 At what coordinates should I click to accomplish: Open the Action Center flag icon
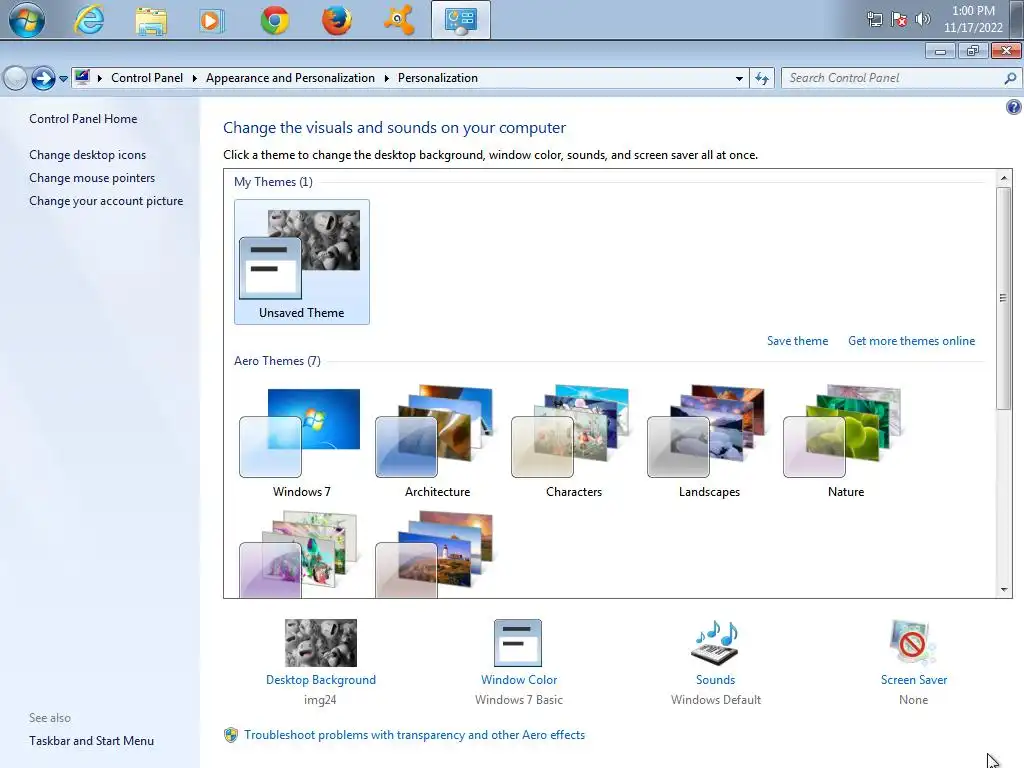coord(899,19)
